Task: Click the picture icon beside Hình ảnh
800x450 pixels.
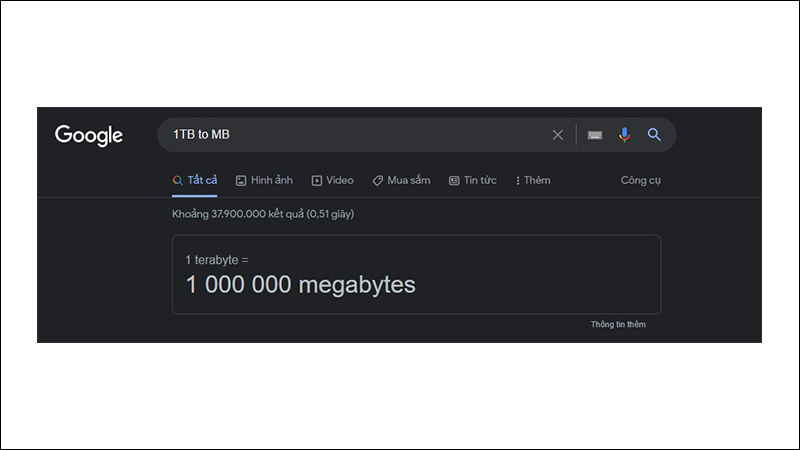Action: tap(241, 181)
